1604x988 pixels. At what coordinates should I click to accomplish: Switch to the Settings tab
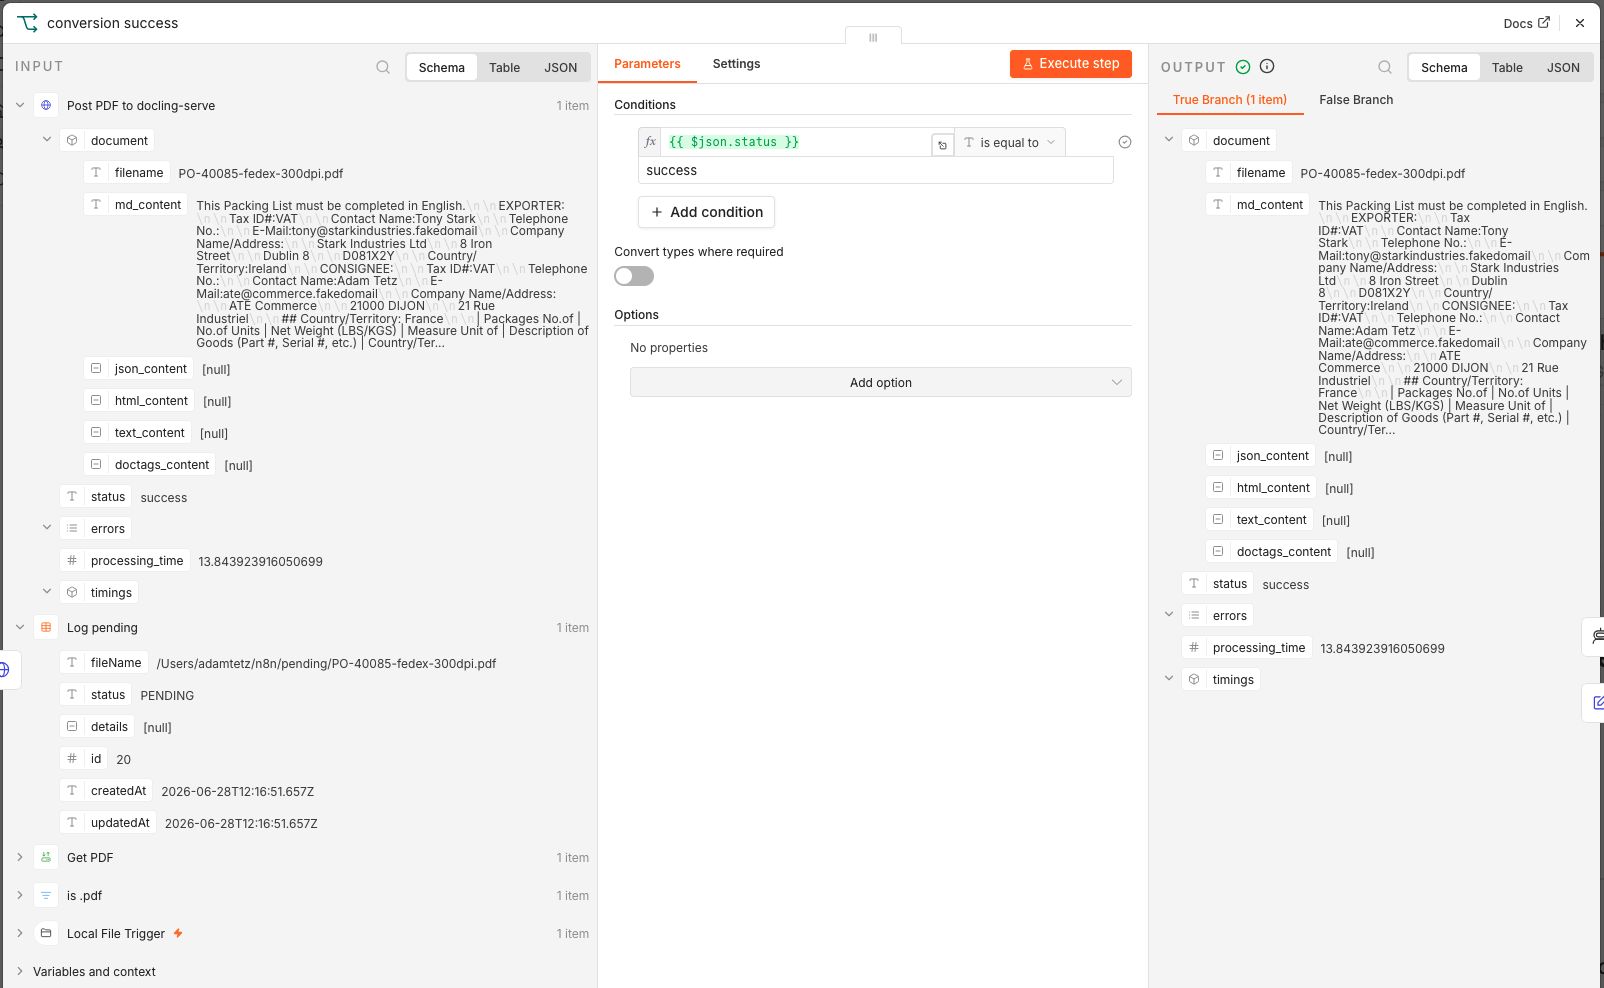[x=736, y=64]
